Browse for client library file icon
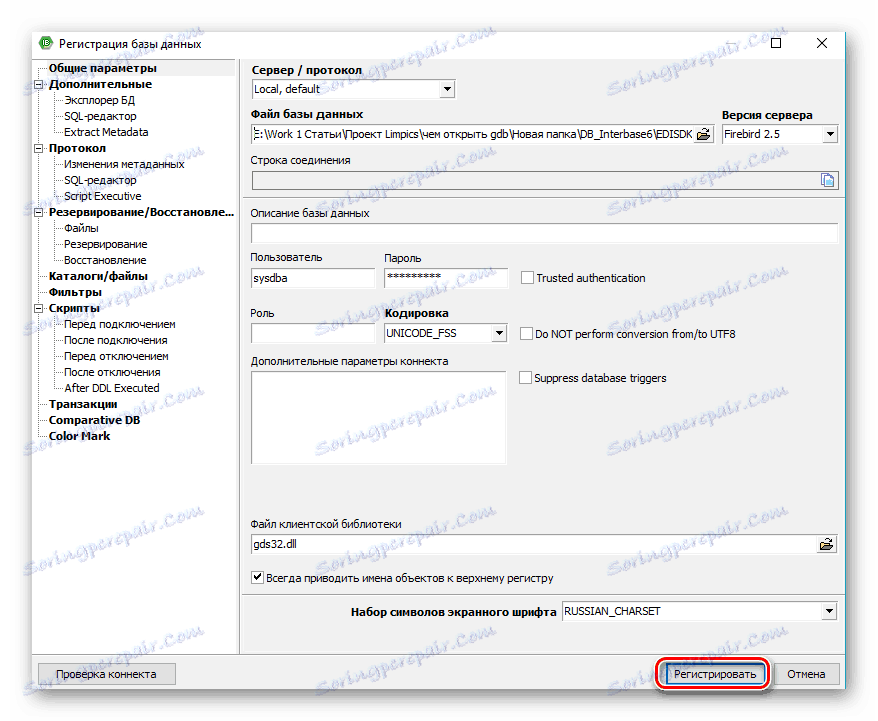Viewport: 878px width, 721px height. (826, 544)
